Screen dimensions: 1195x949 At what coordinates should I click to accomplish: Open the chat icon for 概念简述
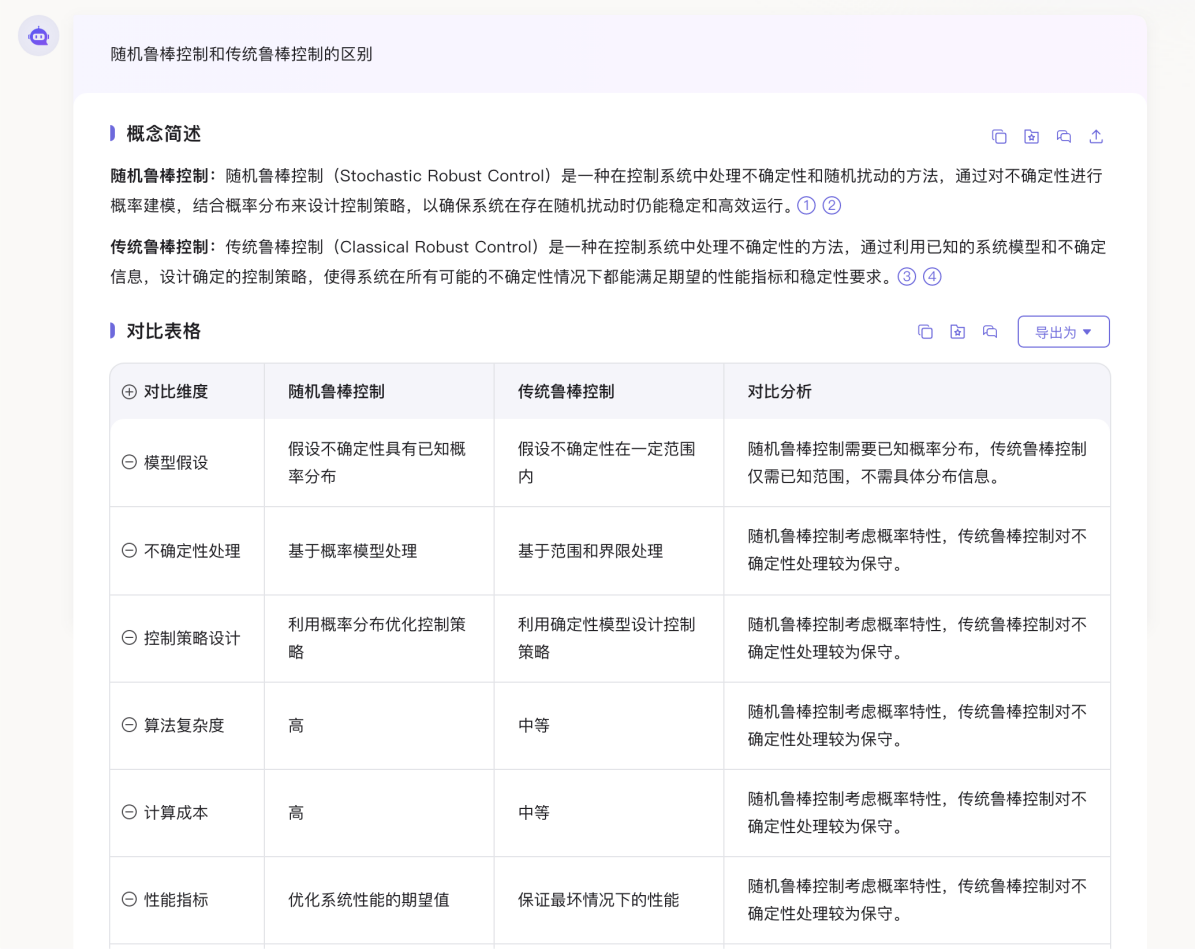pyautogui.click(x=1064, y=136)
